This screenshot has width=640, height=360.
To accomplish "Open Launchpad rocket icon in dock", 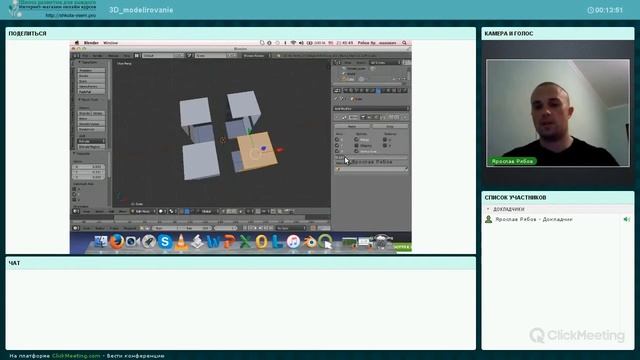I will [x=149, y=242].
